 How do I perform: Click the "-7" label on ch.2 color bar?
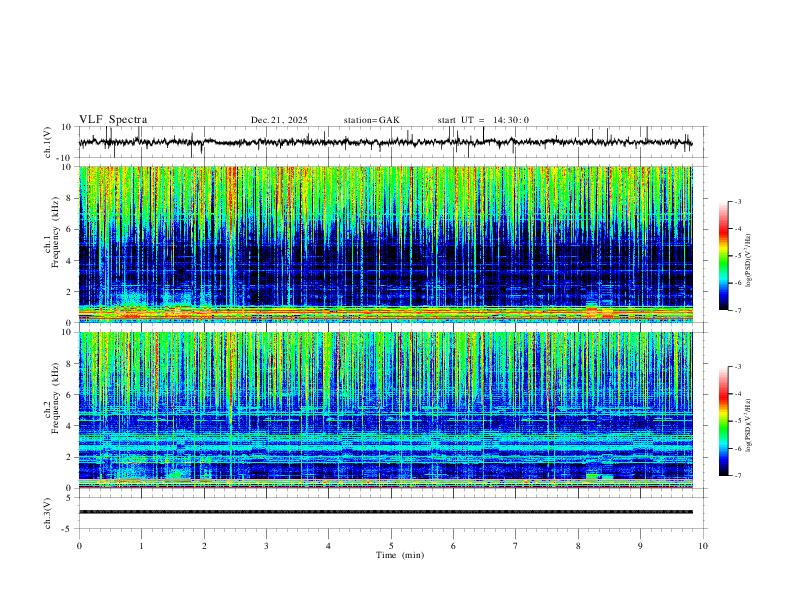[x=738, y=476]
